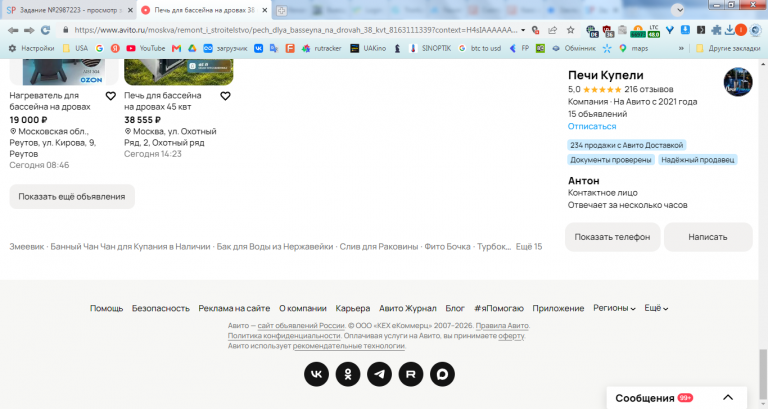This screenshot has width=768, height=409.
Task: Open the Блог footer link
Action: pos(455,308)
